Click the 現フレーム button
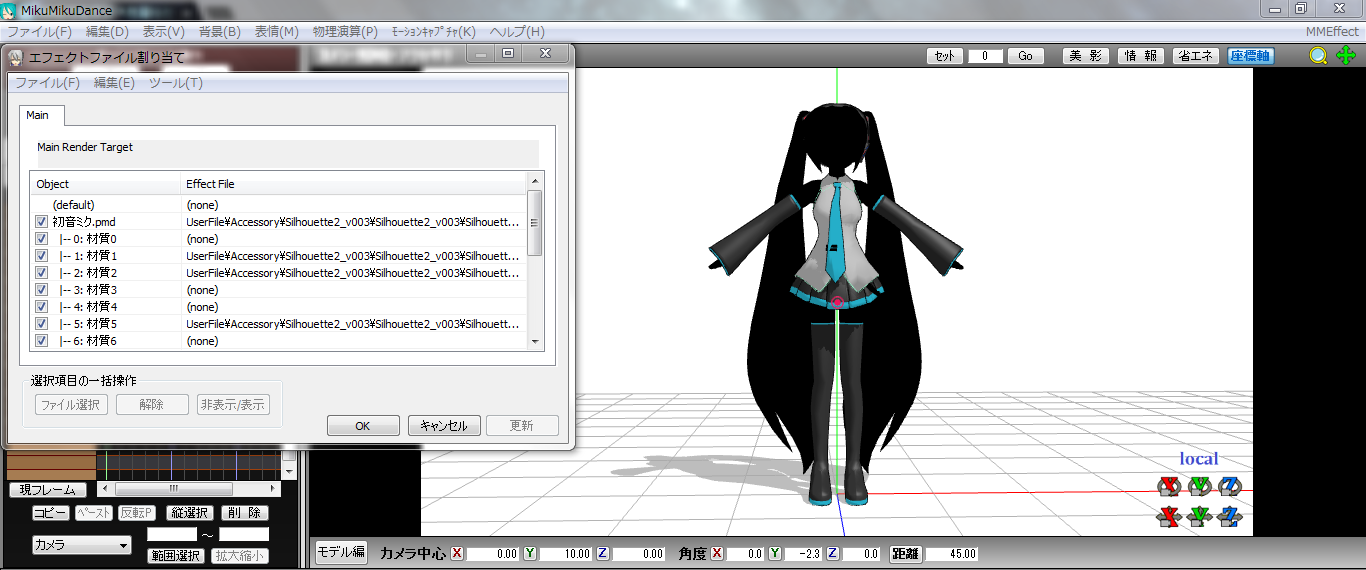 coord(48,490)
